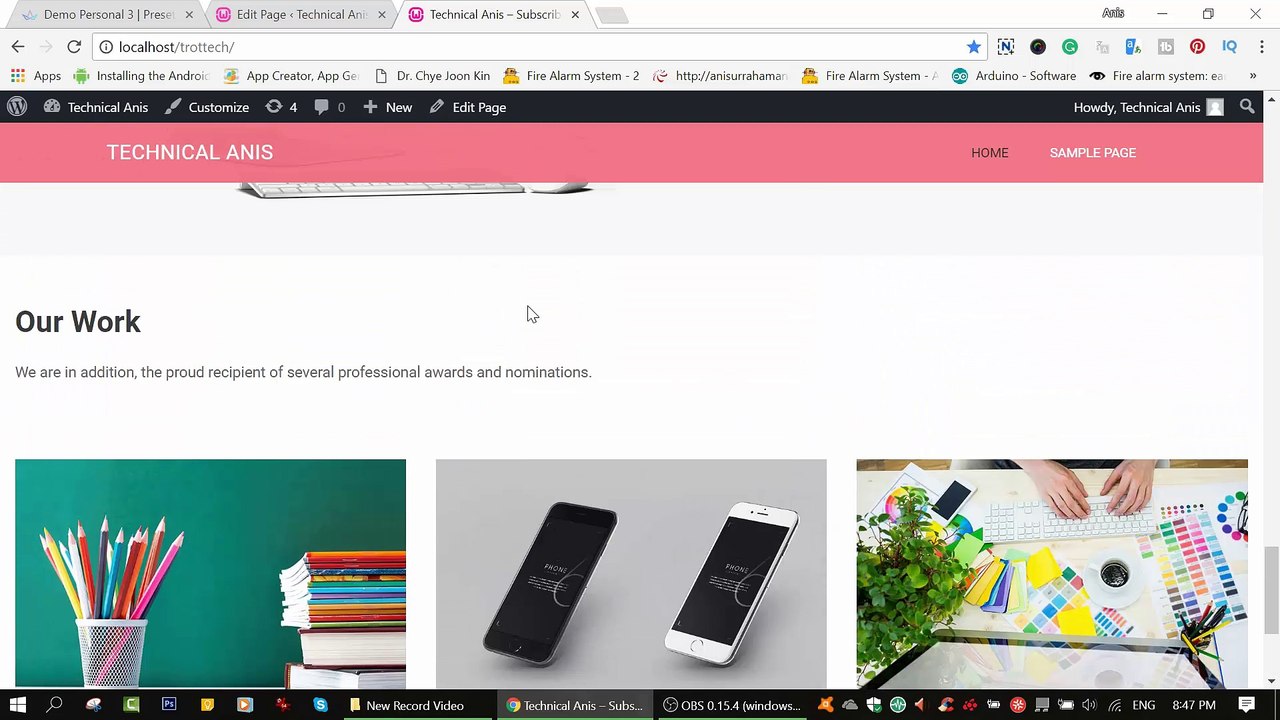Open Photoshop from the taskbar

169,705
